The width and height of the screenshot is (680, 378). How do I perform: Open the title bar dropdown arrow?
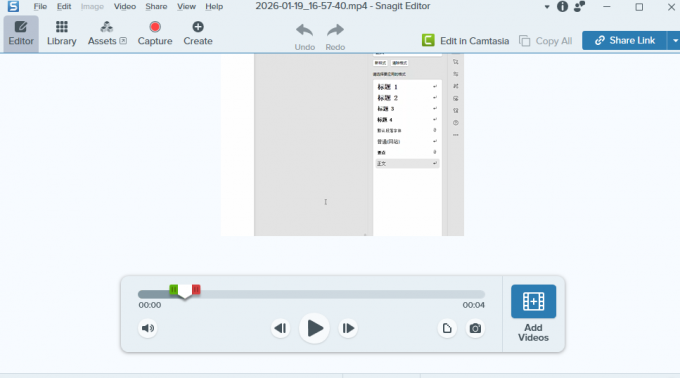(546, 7)
